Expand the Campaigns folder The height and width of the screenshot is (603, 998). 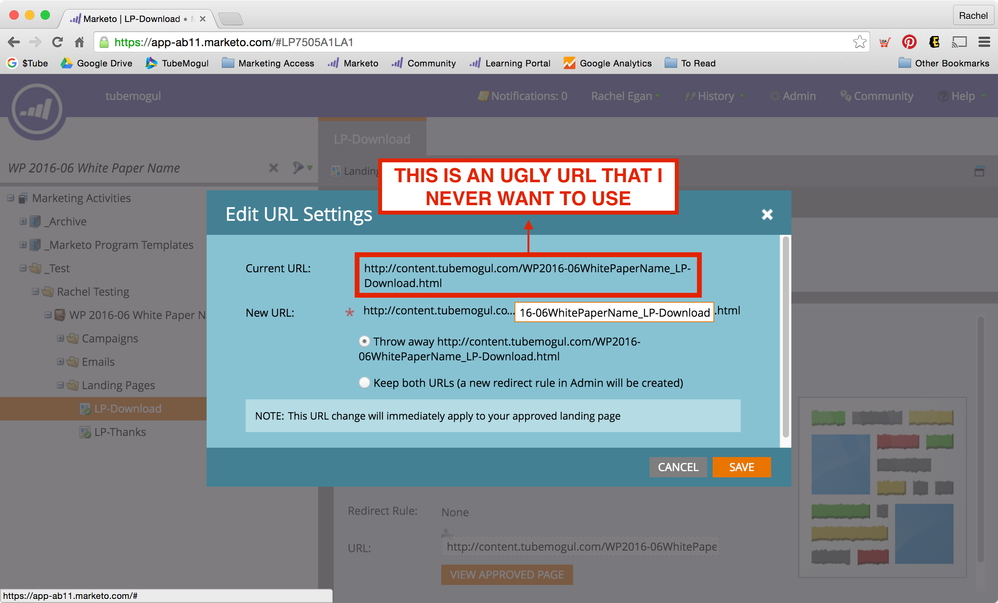pos(60,338)
